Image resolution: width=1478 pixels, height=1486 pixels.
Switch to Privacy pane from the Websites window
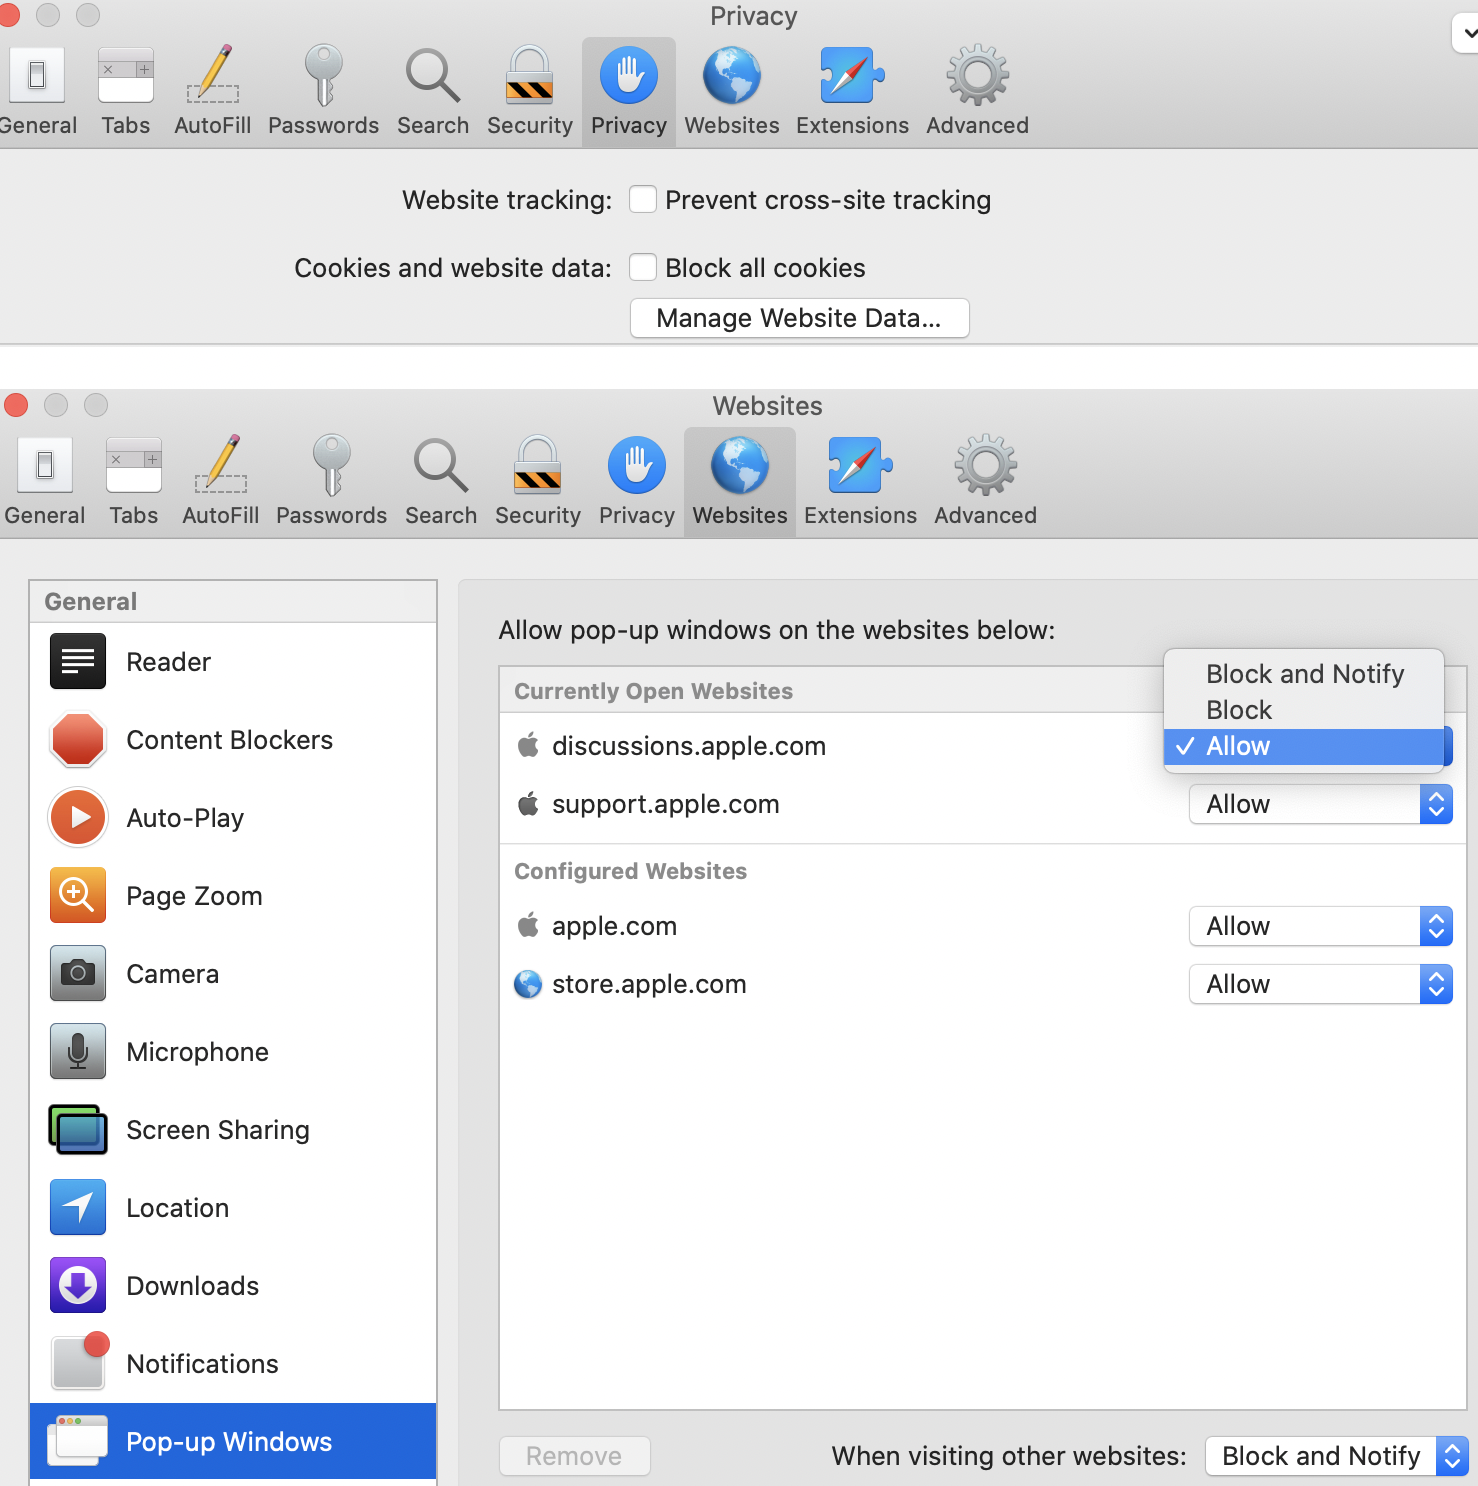(637, 482)
